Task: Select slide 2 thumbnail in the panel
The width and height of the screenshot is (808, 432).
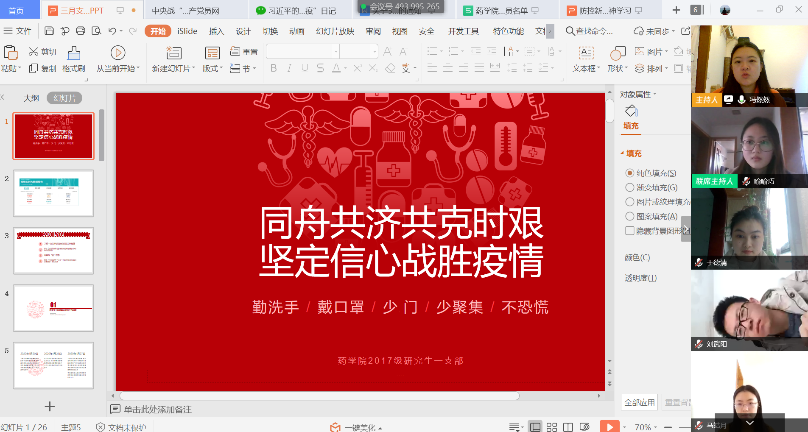Action: pyautogui.click(x=54, y=193)
